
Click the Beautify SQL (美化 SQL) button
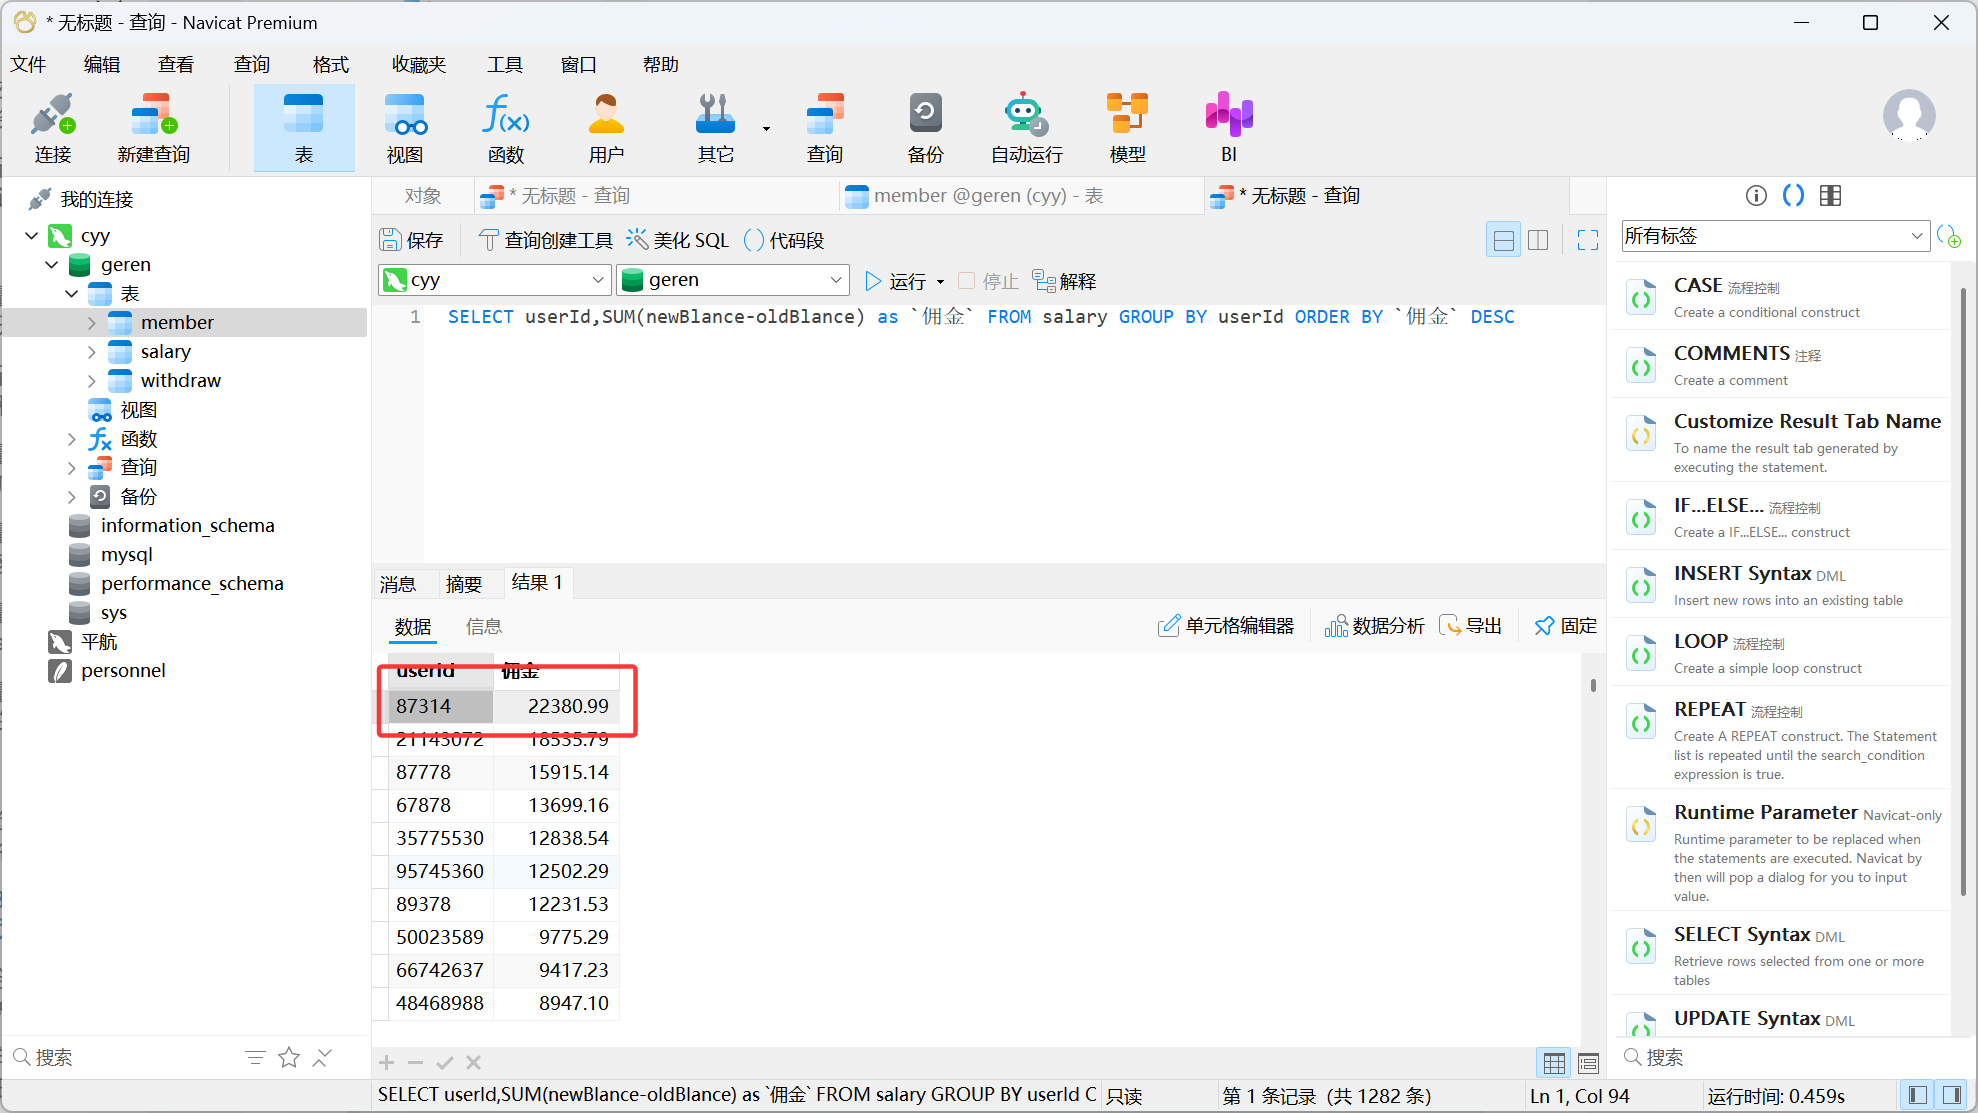pos(678,240)
